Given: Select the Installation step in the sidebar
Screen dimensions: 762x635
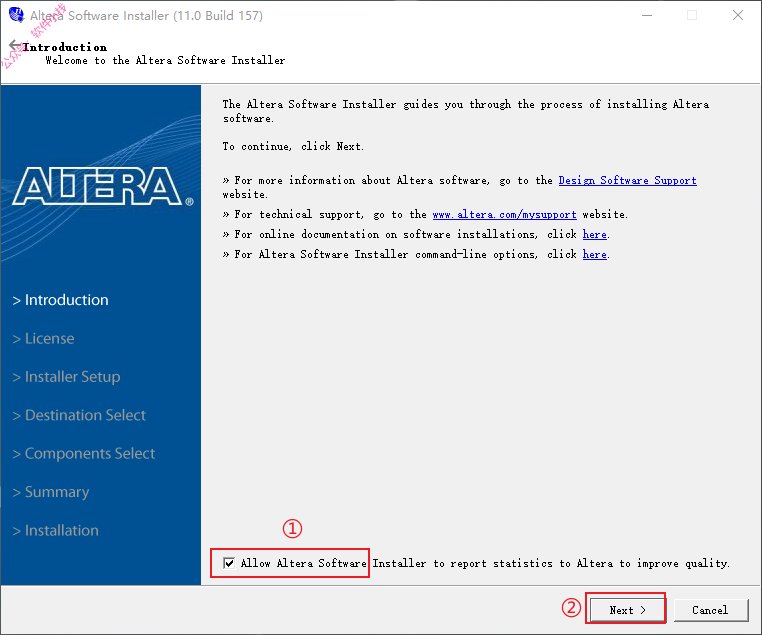Looking at the screenshot, I should click(56, 531).
